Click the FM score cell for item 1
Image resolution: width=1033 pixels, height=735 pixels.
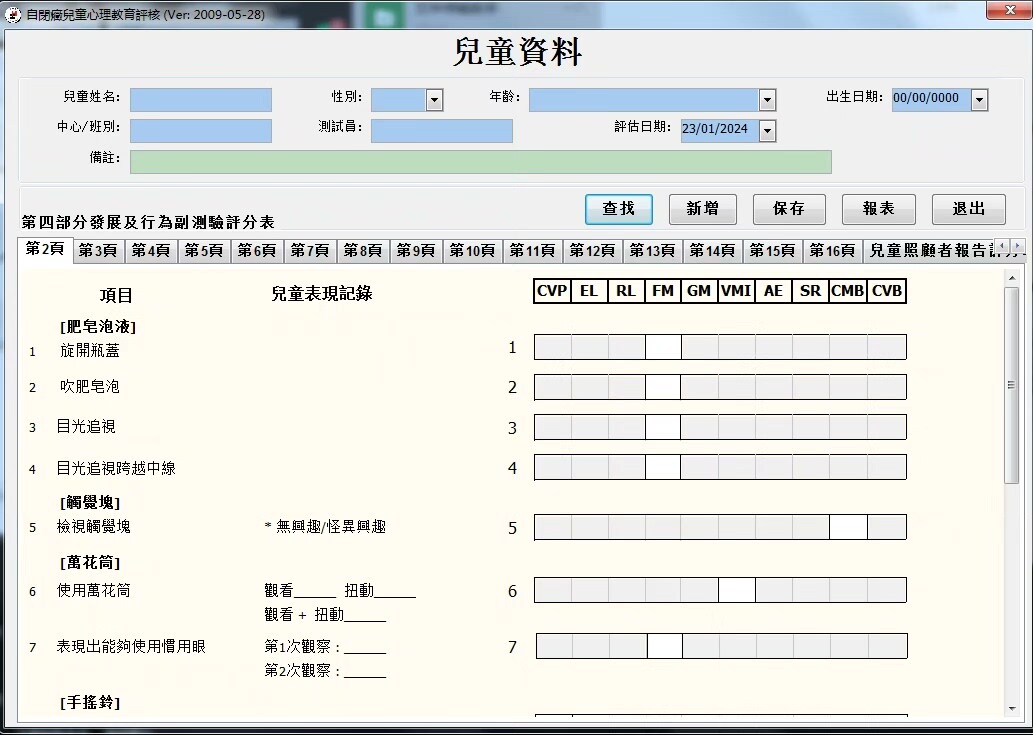click(663, 348)
